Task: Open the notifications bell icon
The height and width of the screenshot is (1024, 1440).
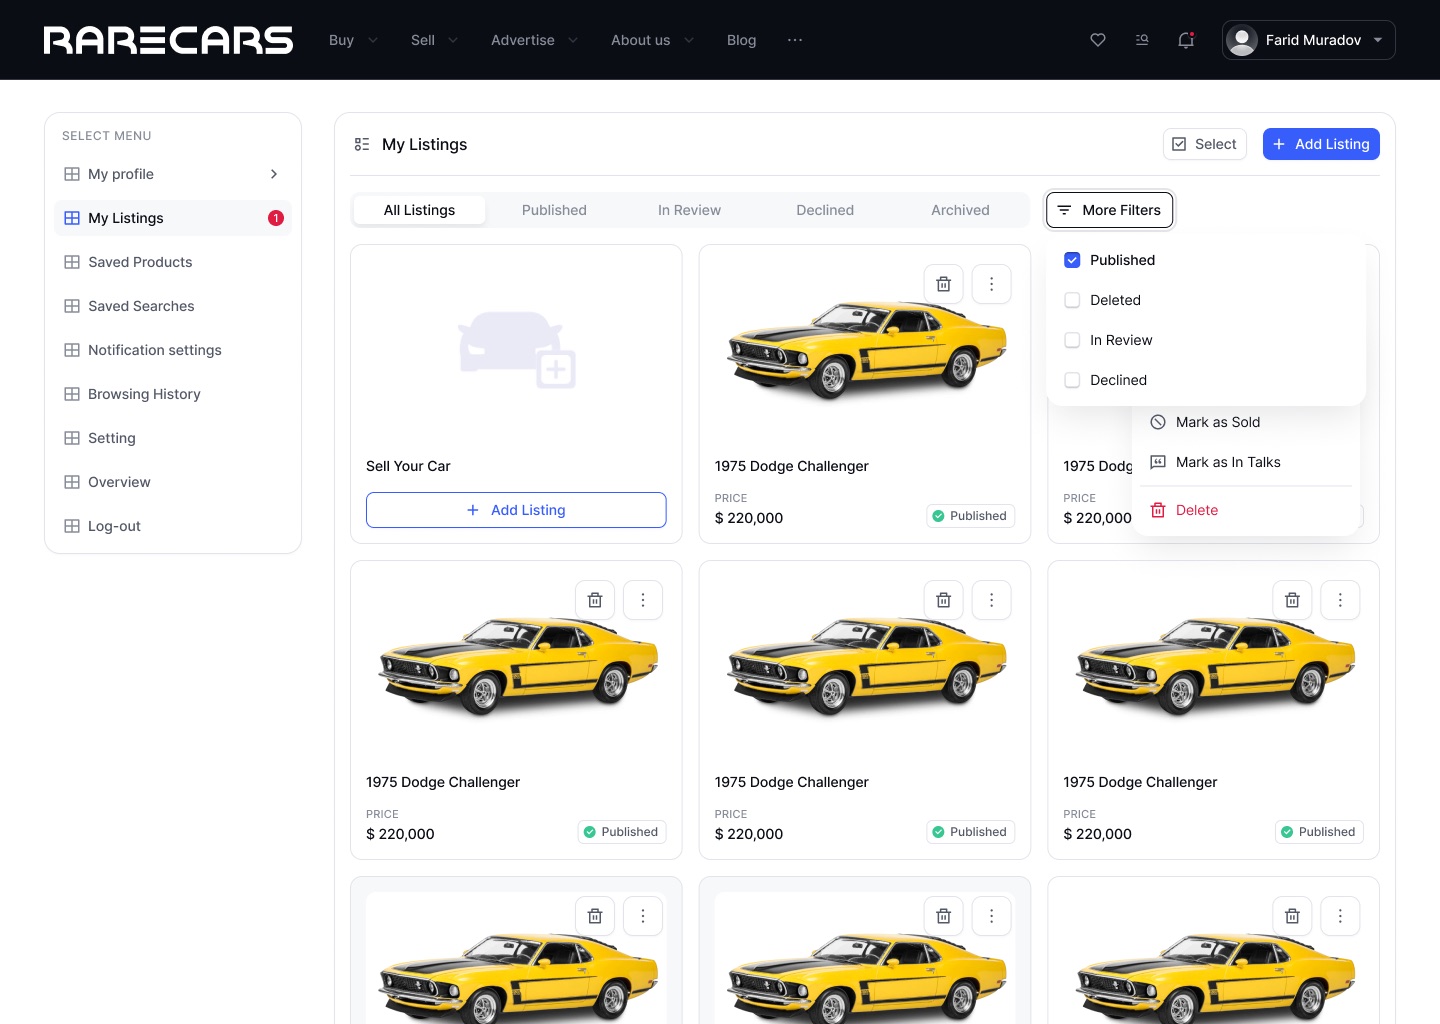Action: [1186, 40]
